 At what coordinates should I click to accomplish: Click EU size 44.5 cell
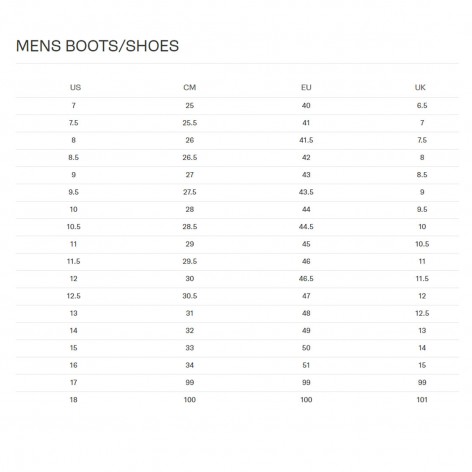point(306,227)
